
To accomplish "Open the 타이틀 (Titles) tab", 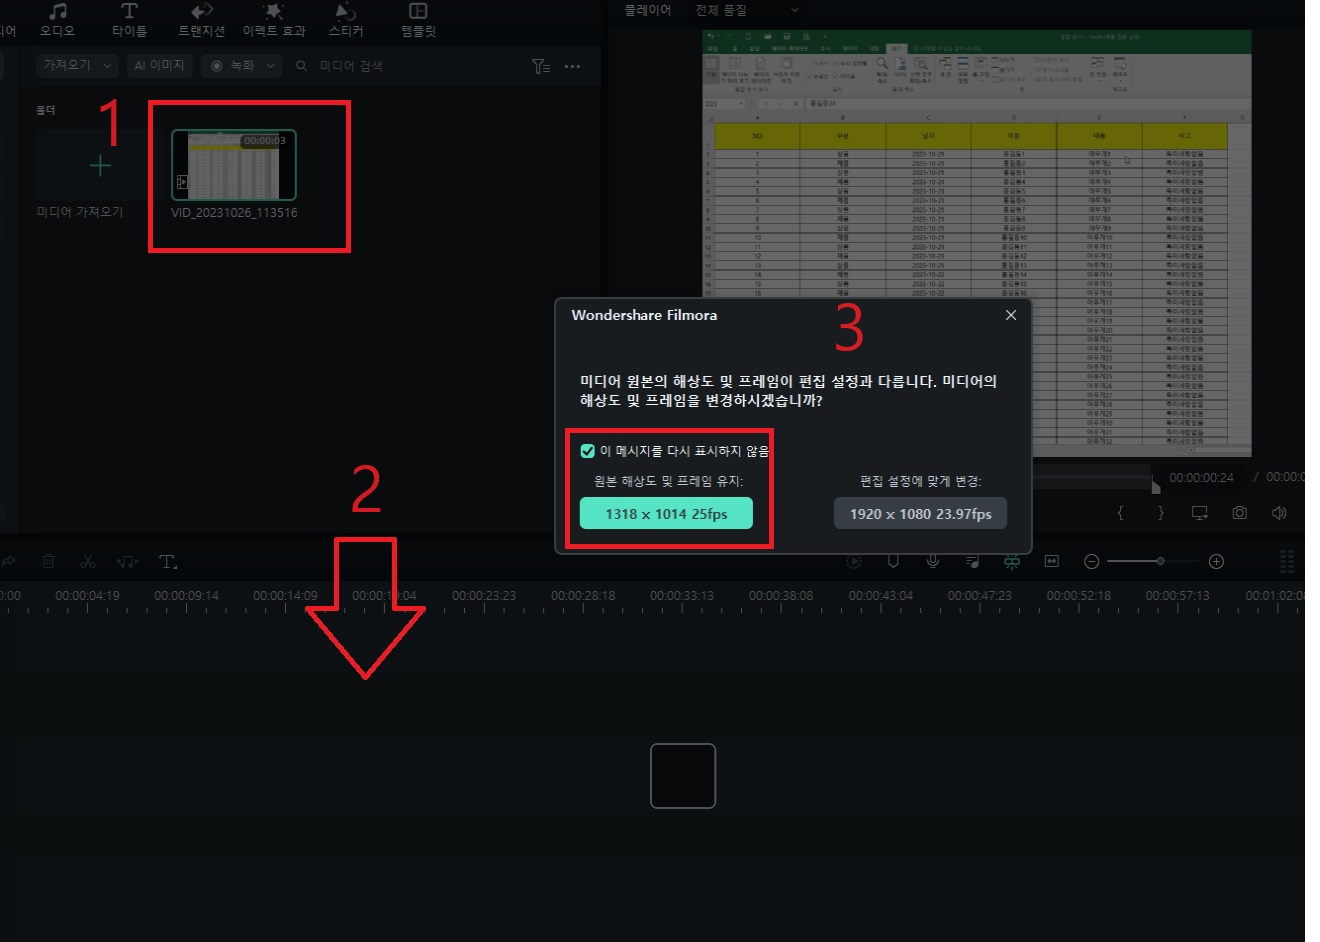I will pyautogui.click(x=129, y=20).
